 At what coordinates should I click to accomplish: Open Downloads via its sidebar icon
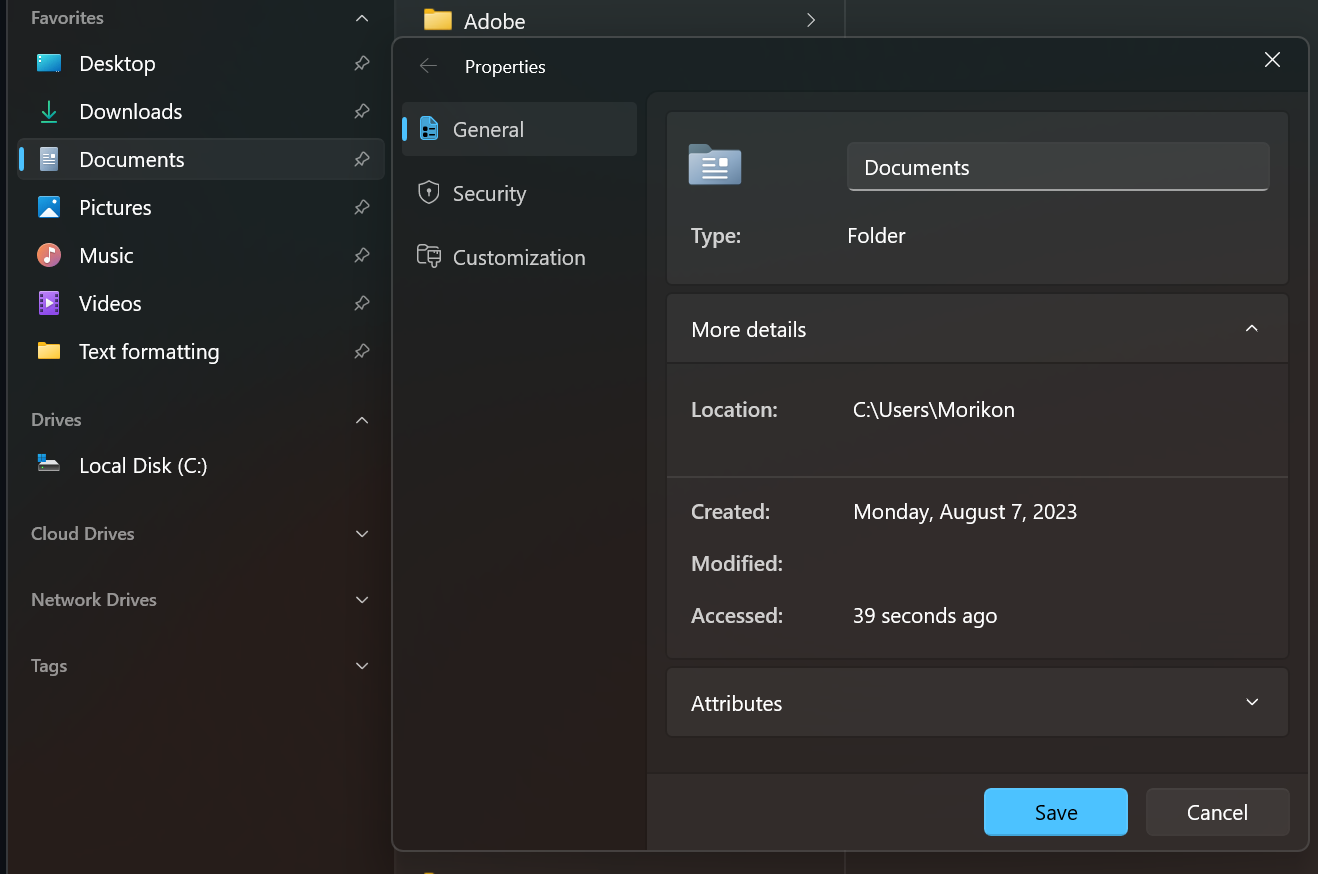click(x=48, y=111)
